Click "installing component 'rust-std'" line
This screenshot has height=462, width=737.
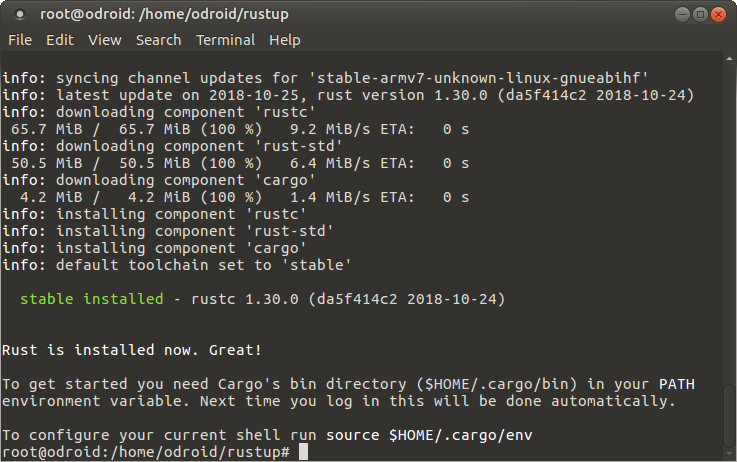click(168, 231)
